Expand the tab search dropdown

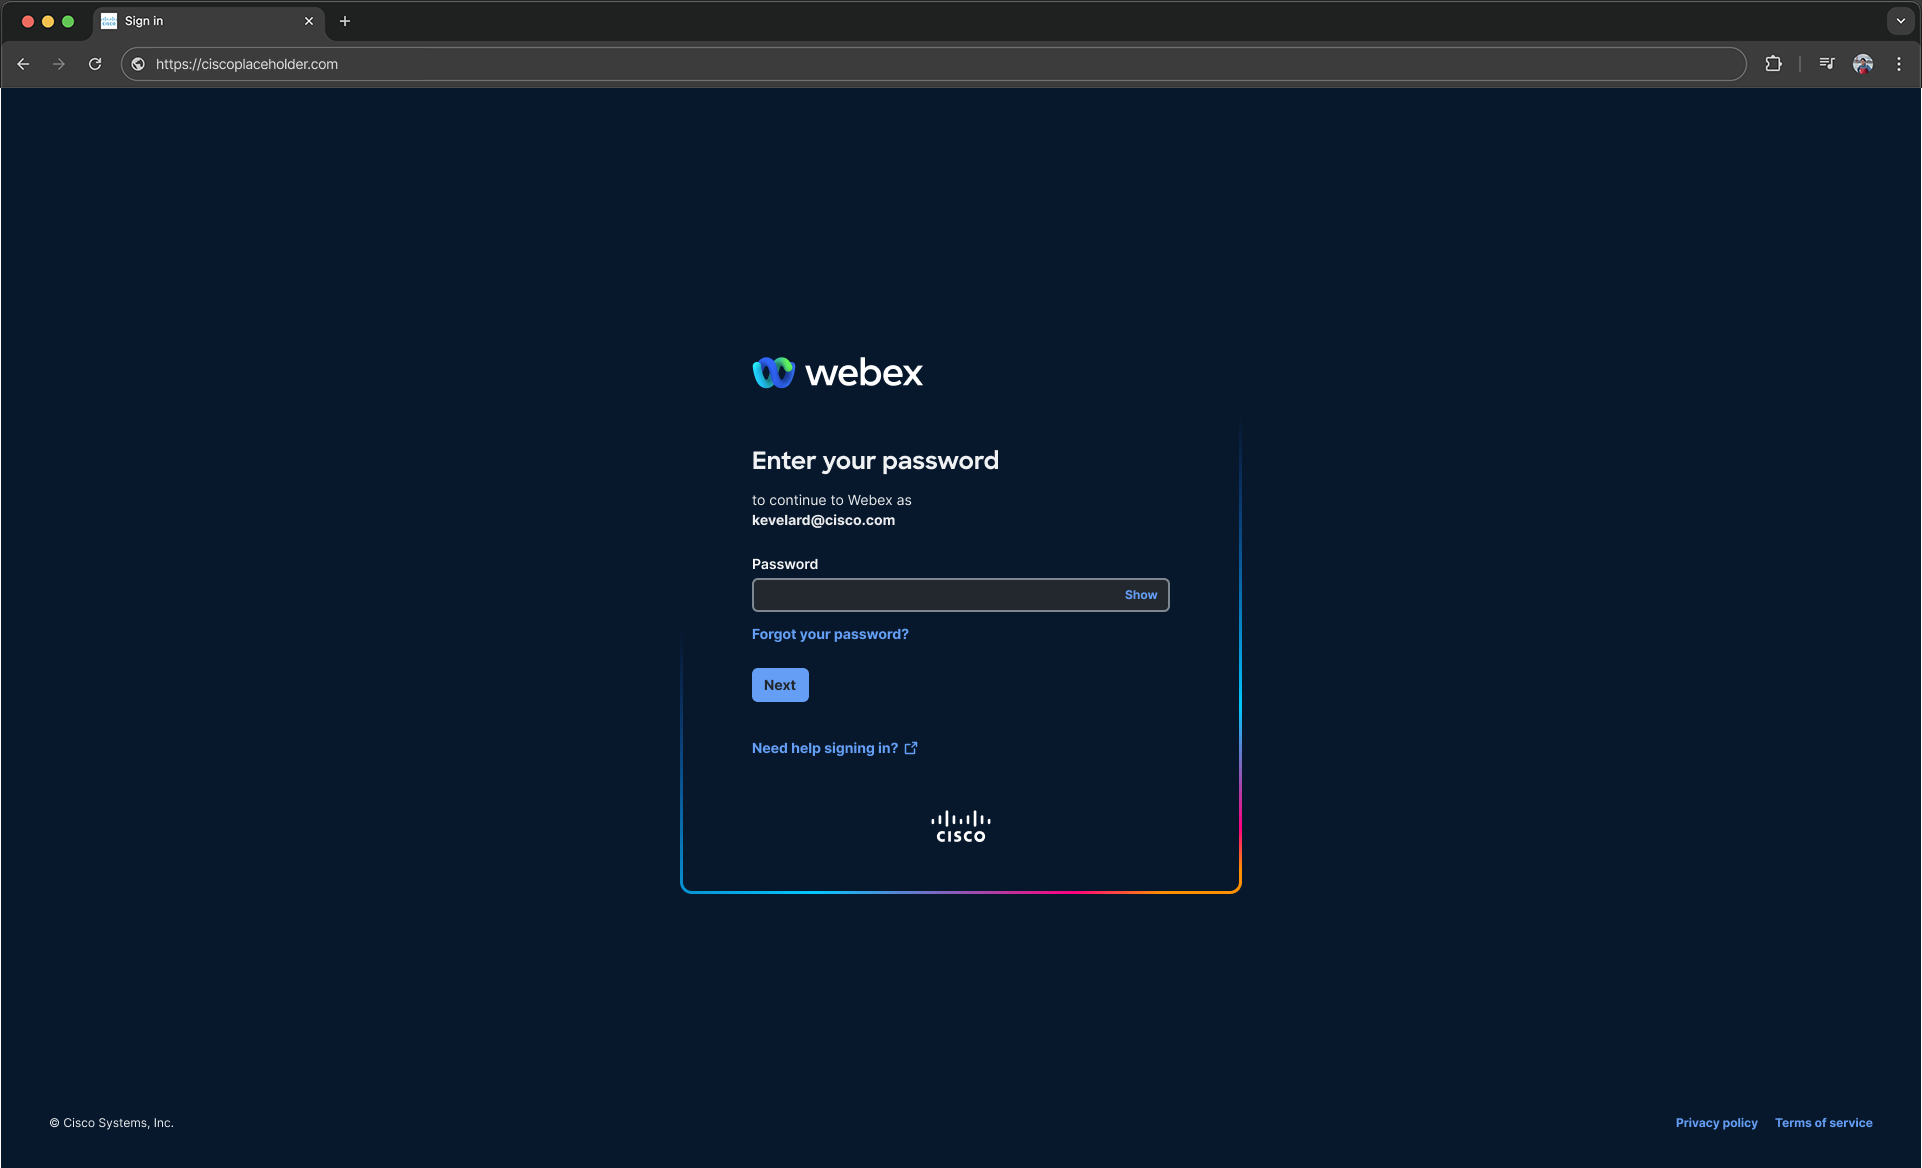coord(1900,21)
